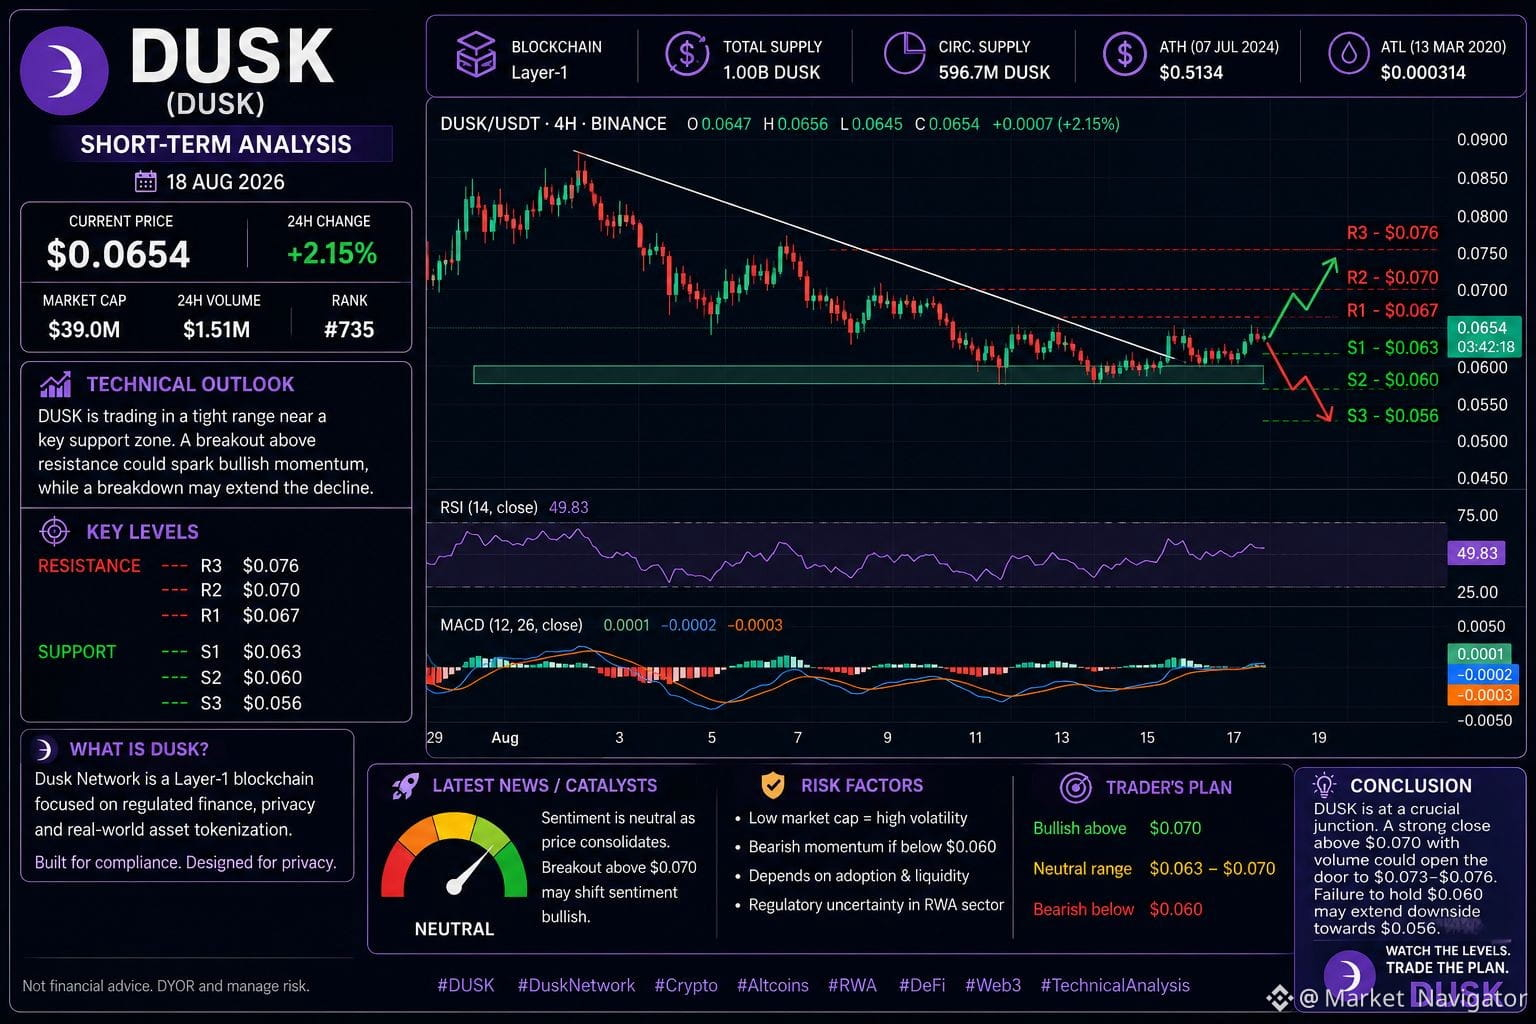Click the Market Cap value $39.0M
The width and height of the screenshot is (1536, 1024).
click(x=84, y=329)
